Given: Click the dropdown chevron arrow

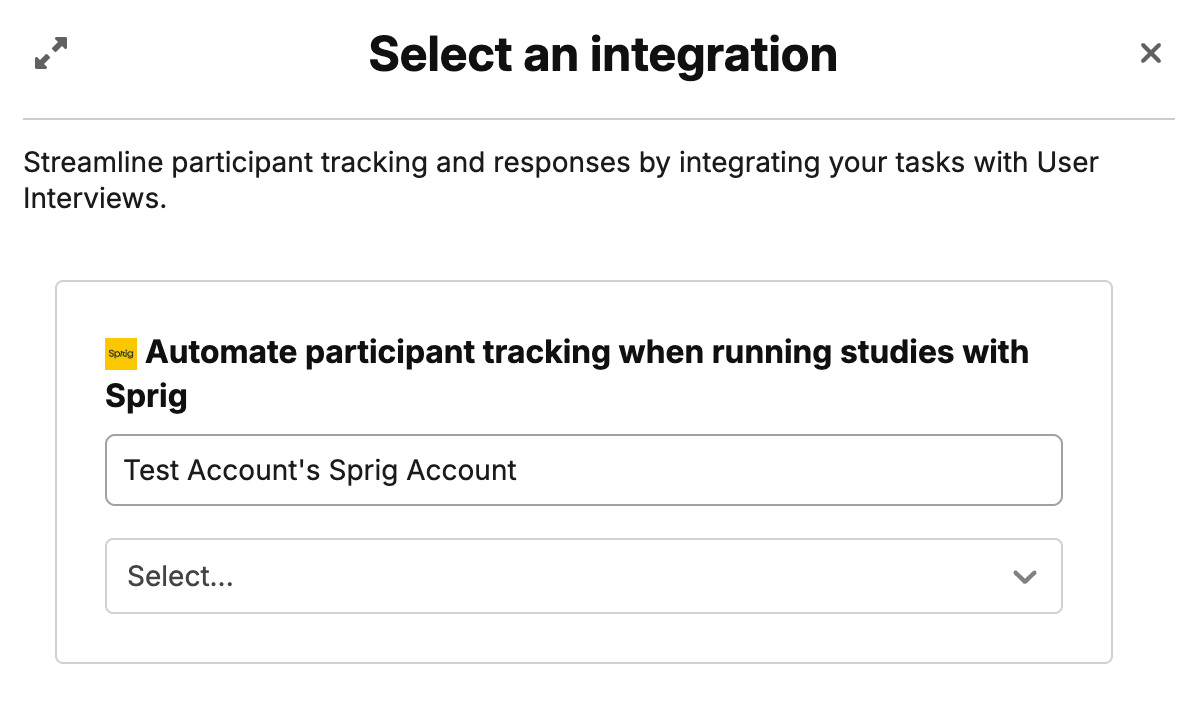Looking at the screenshot, I should (1024, 577).
